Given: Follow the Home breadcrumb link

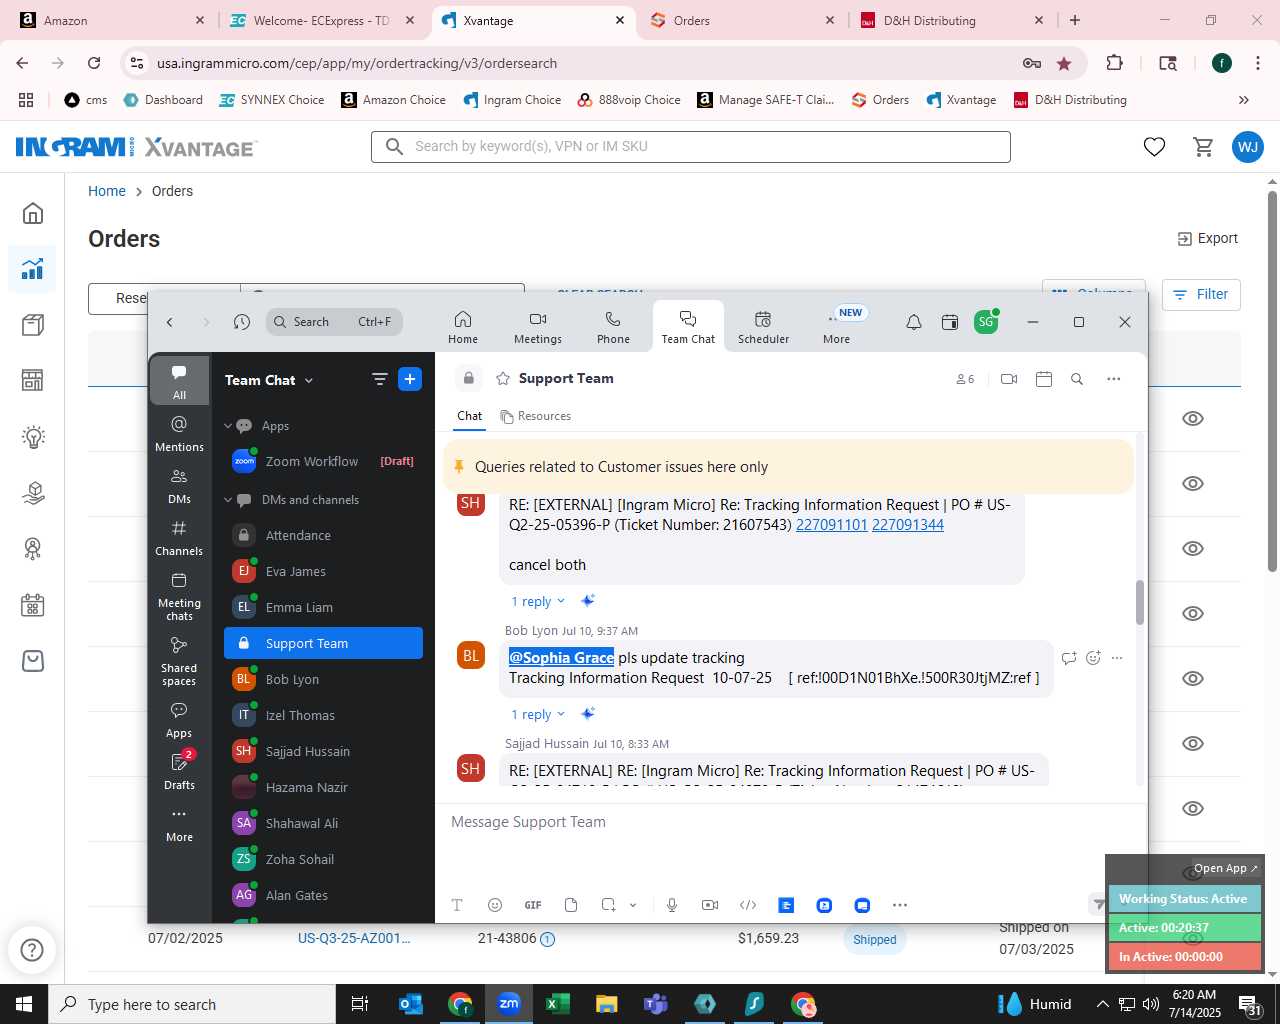Looking at the screenshot, I should tap(107, 191).
